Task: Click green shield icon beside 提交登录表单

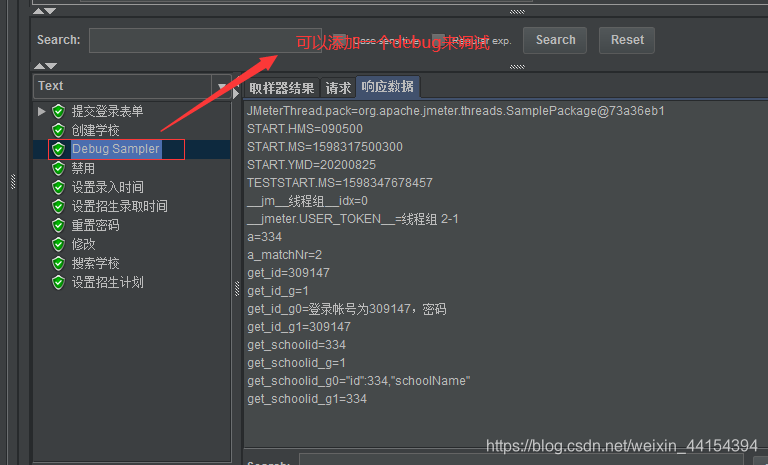Action: [58, 111]
